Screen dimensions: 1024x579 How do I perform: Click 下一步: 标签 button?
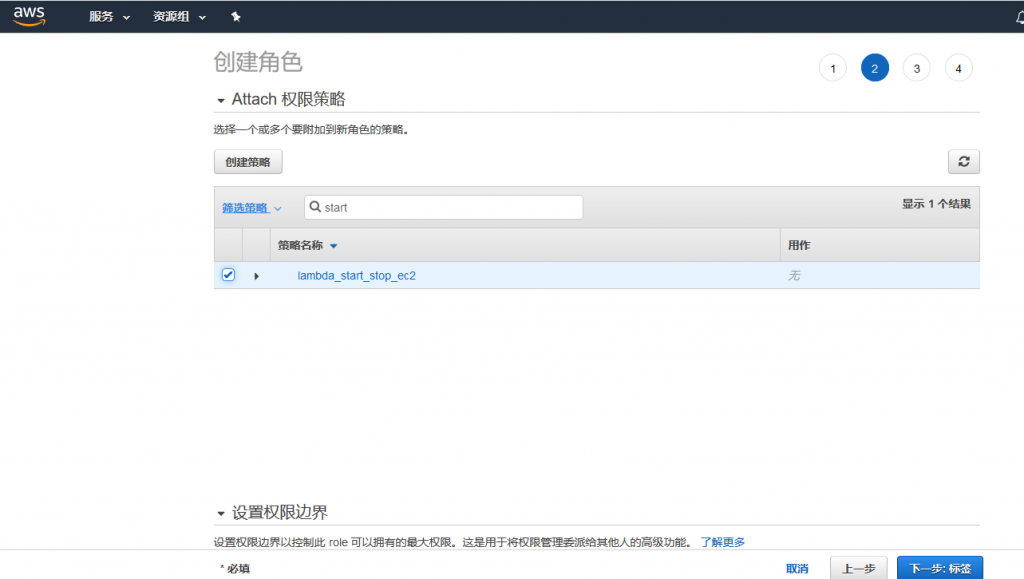pyautogui.click(x=939, y=568)
